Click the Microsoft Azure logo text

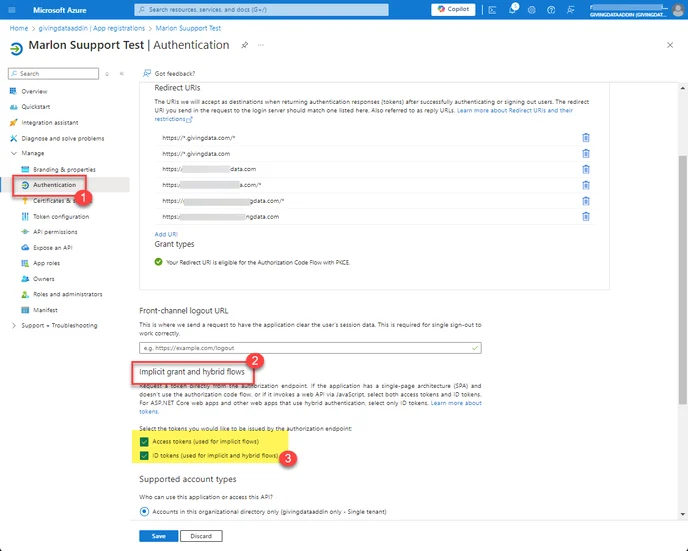coord(60,10)
